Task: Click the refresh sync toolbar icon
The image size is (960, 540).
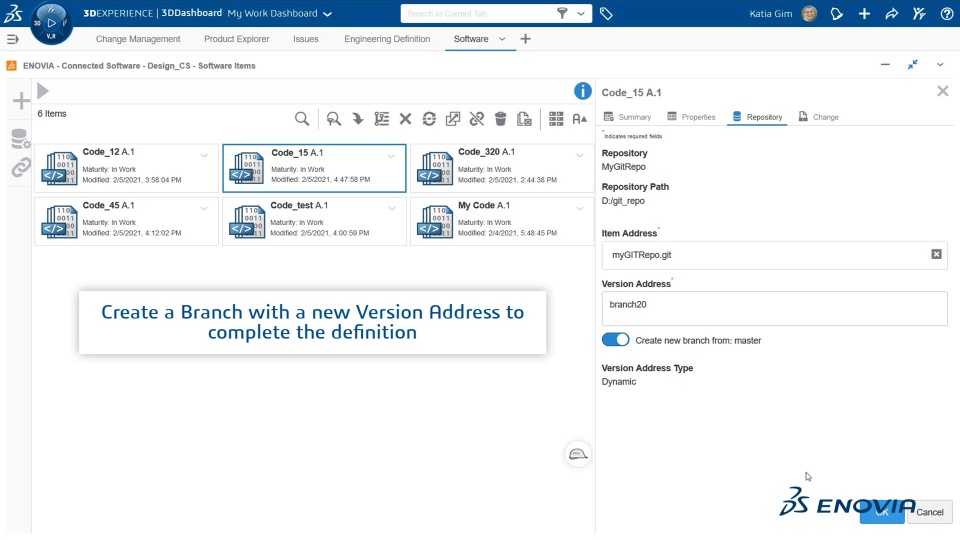Action: [x=429, y=119]
